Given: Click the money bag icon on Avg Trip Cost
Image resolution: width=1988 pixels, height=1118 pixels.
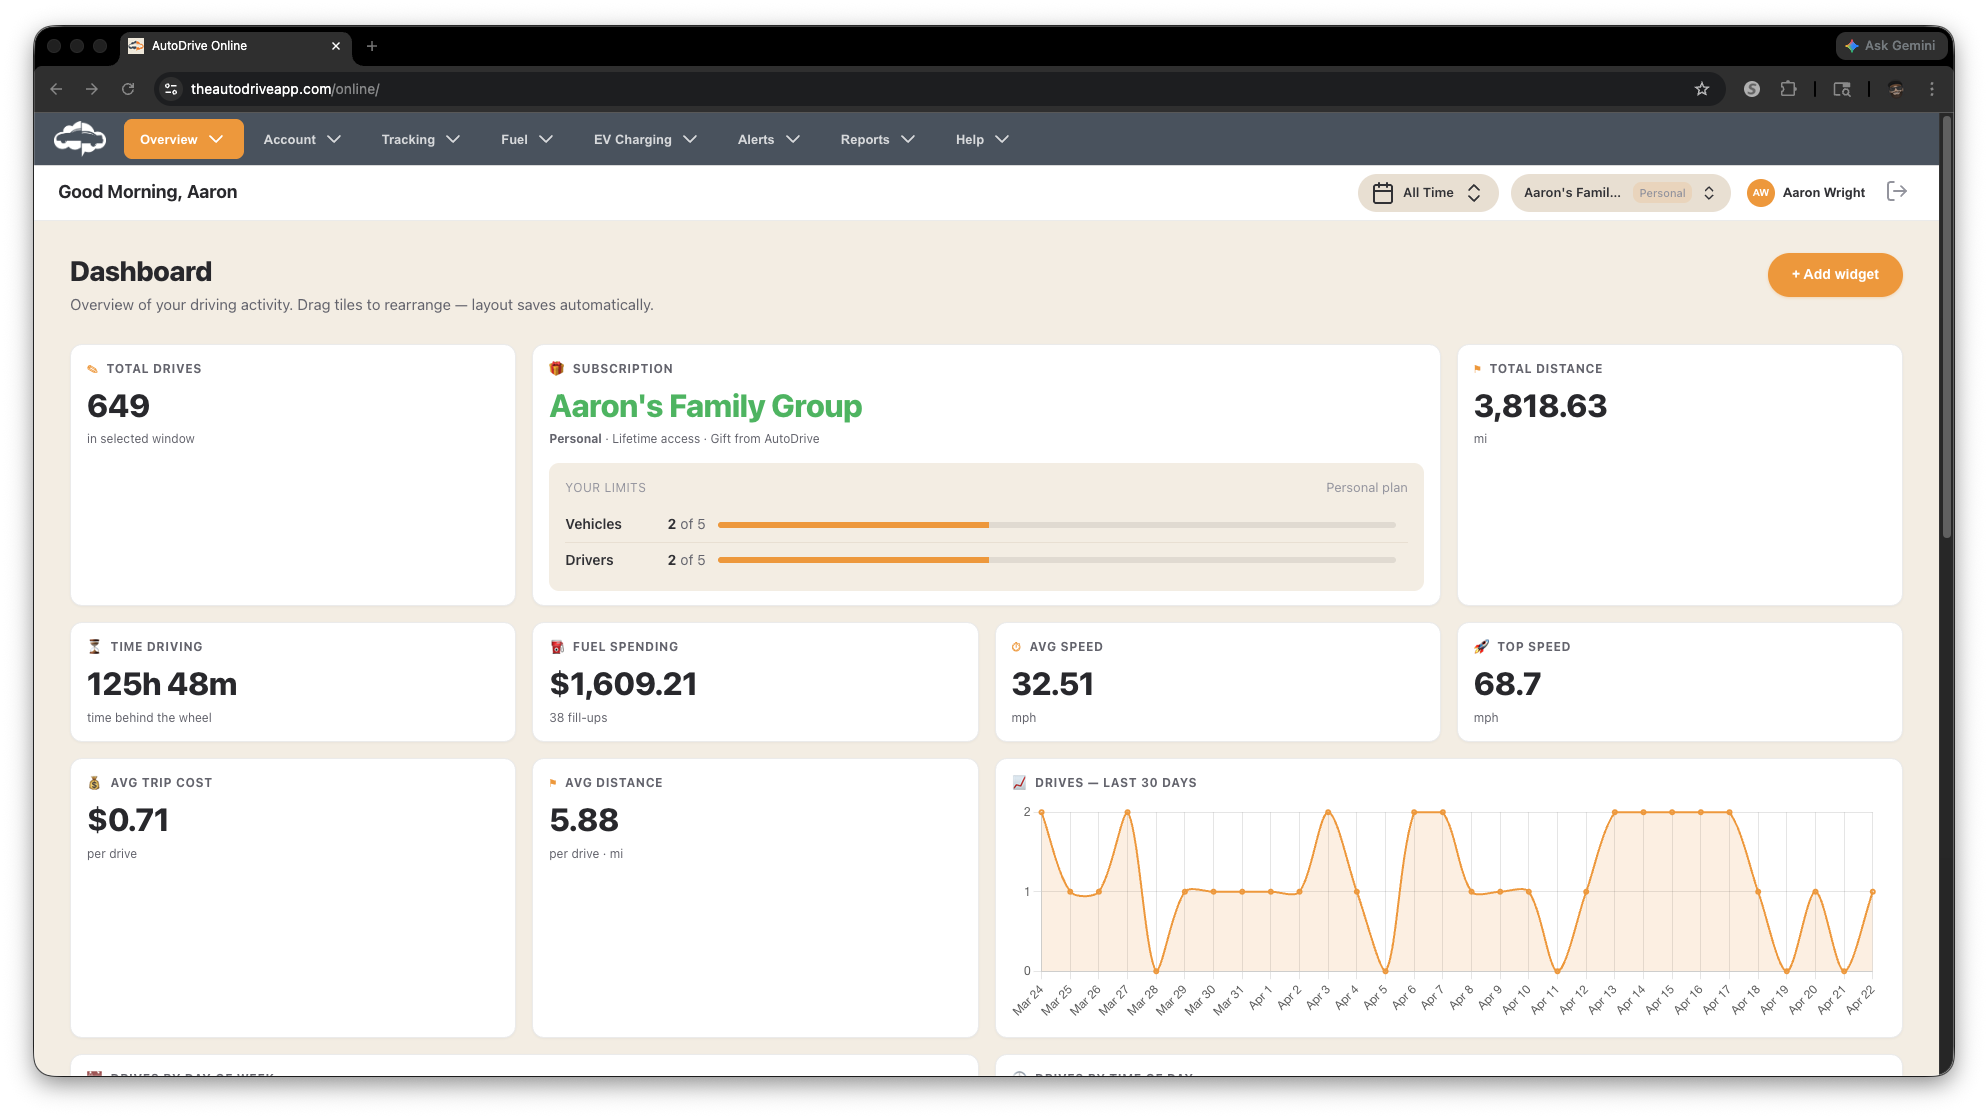Looking at the screenshot, I should click(94, 782).
